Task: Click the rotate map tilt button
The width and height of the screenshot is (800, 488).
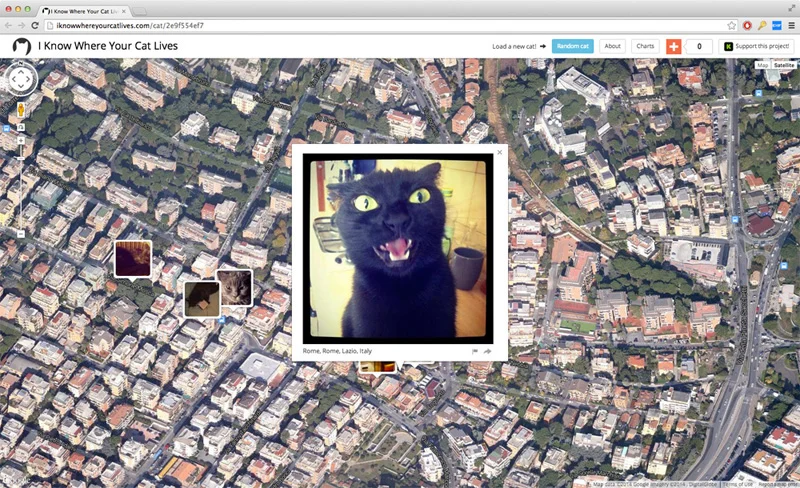Action: (x=21, y=127)
